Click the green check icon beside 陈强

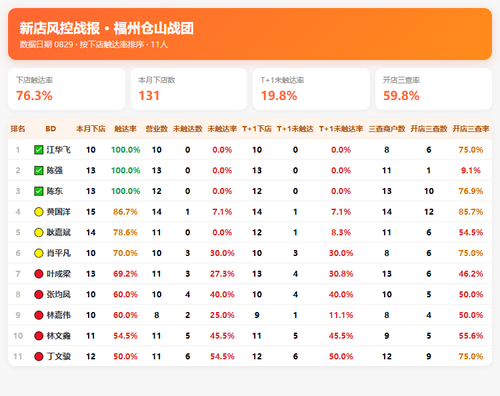(x=39, y=170)
